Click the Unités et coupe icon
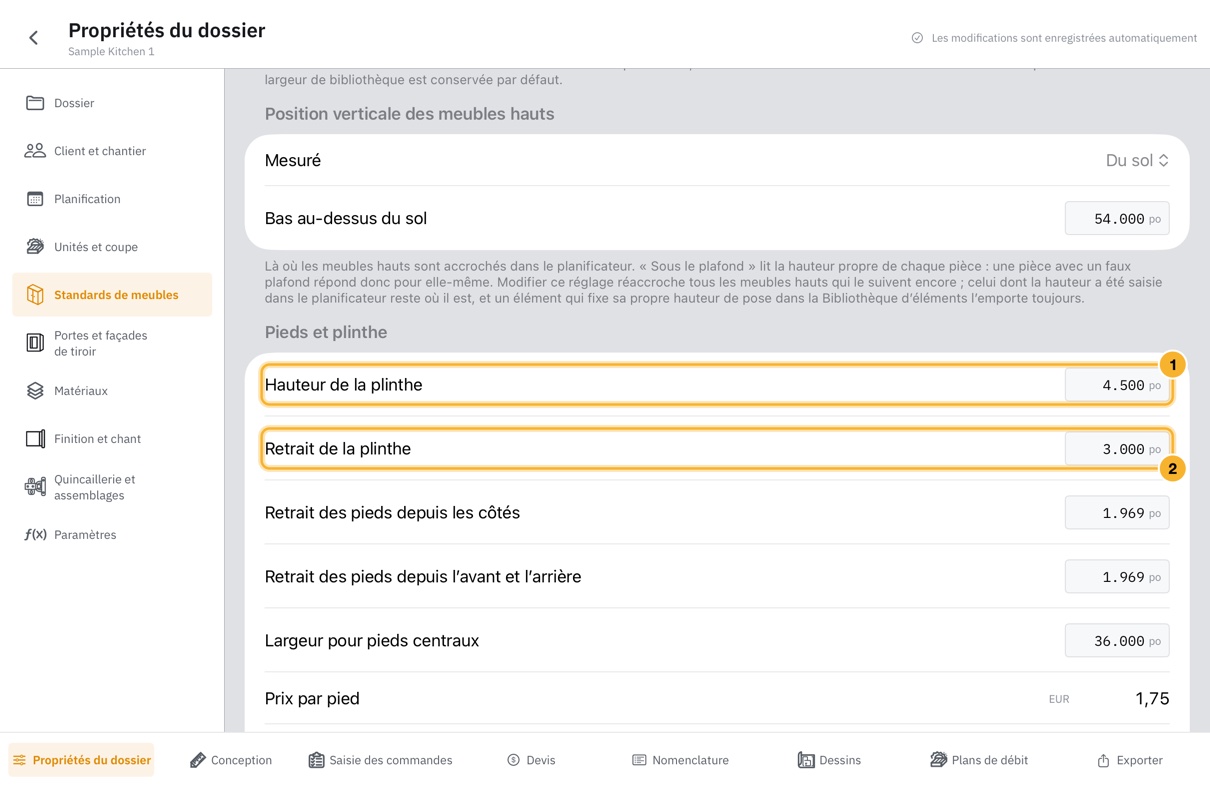This screenshot has width=1210, height=808. tap(35, 247)
